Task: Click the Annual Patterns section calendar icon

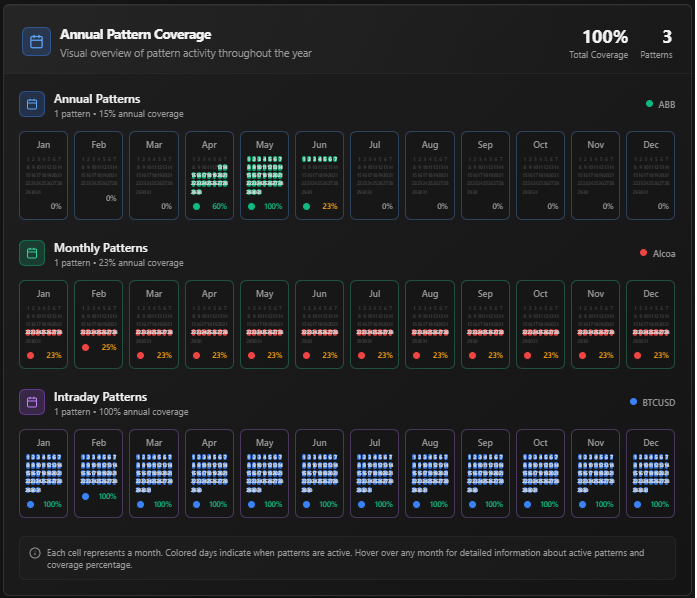Action: click(32, 104)
